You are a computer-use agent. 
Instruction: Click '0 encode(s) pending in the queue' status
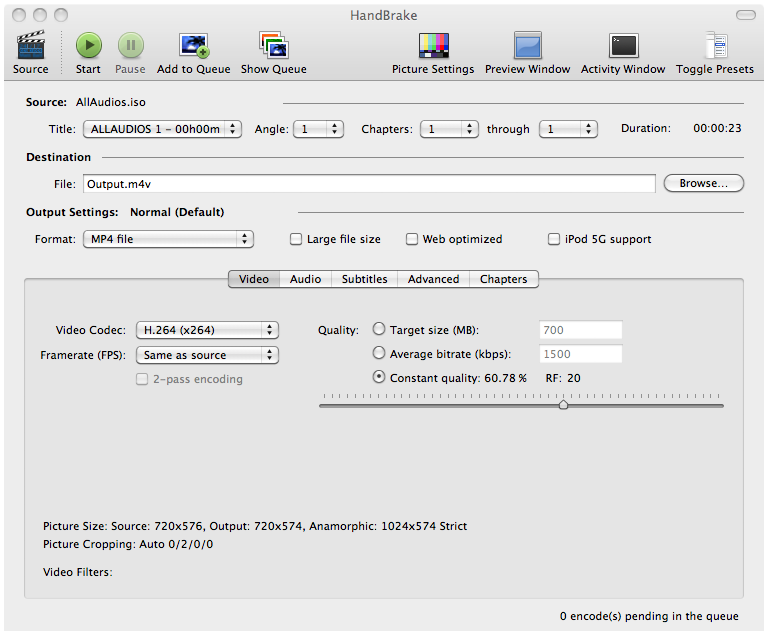click(x=649, y=616)
